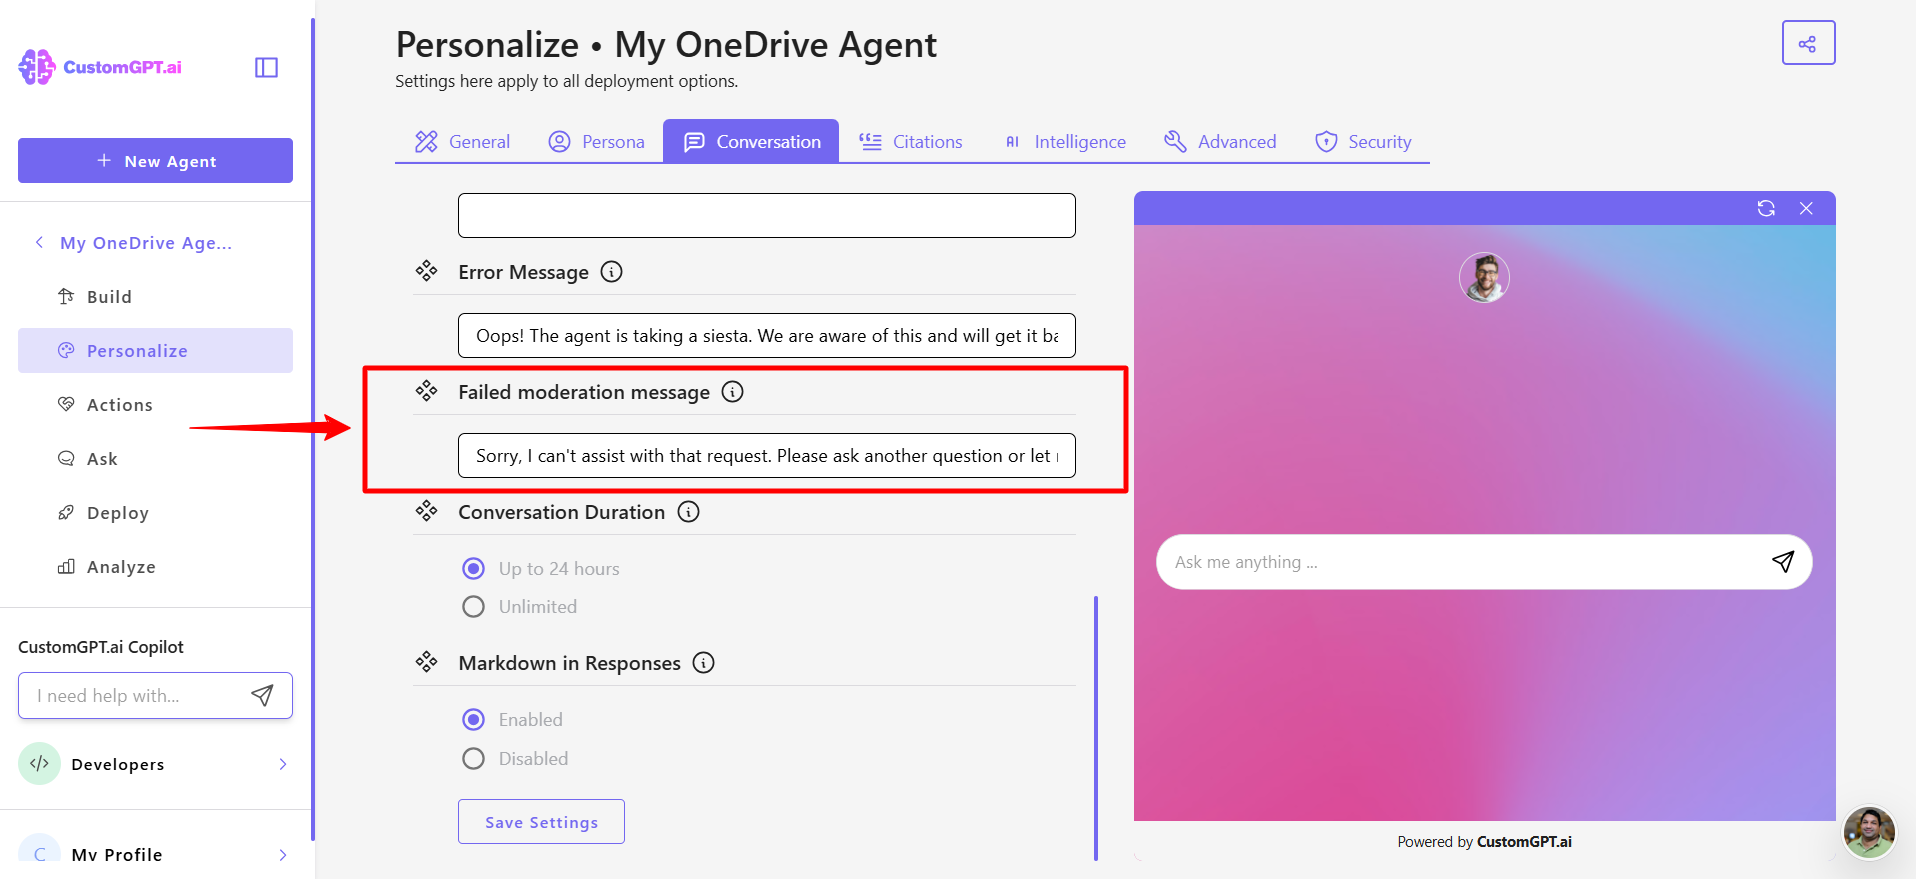
Task: Click the share icon button
Action: pos(1808,43)
